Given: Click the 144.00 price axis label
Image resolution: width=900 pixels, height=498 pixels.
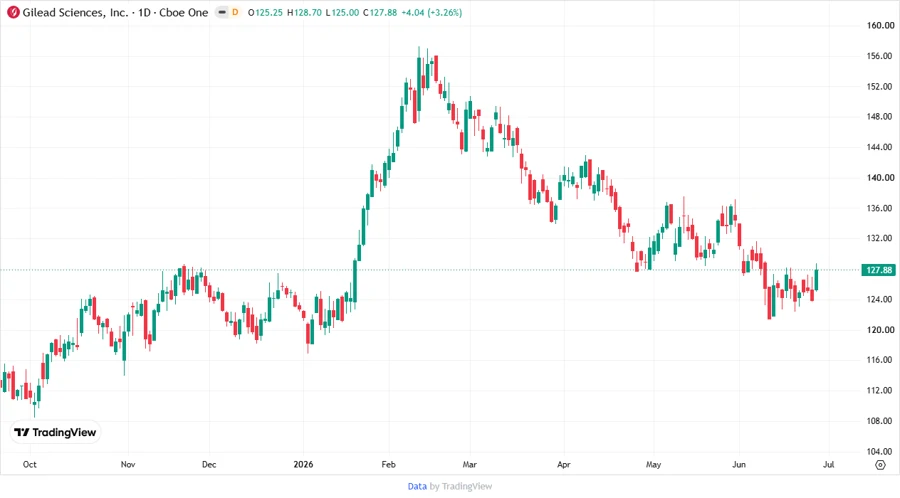Looking at the screenshot, I should pos(880,147).
